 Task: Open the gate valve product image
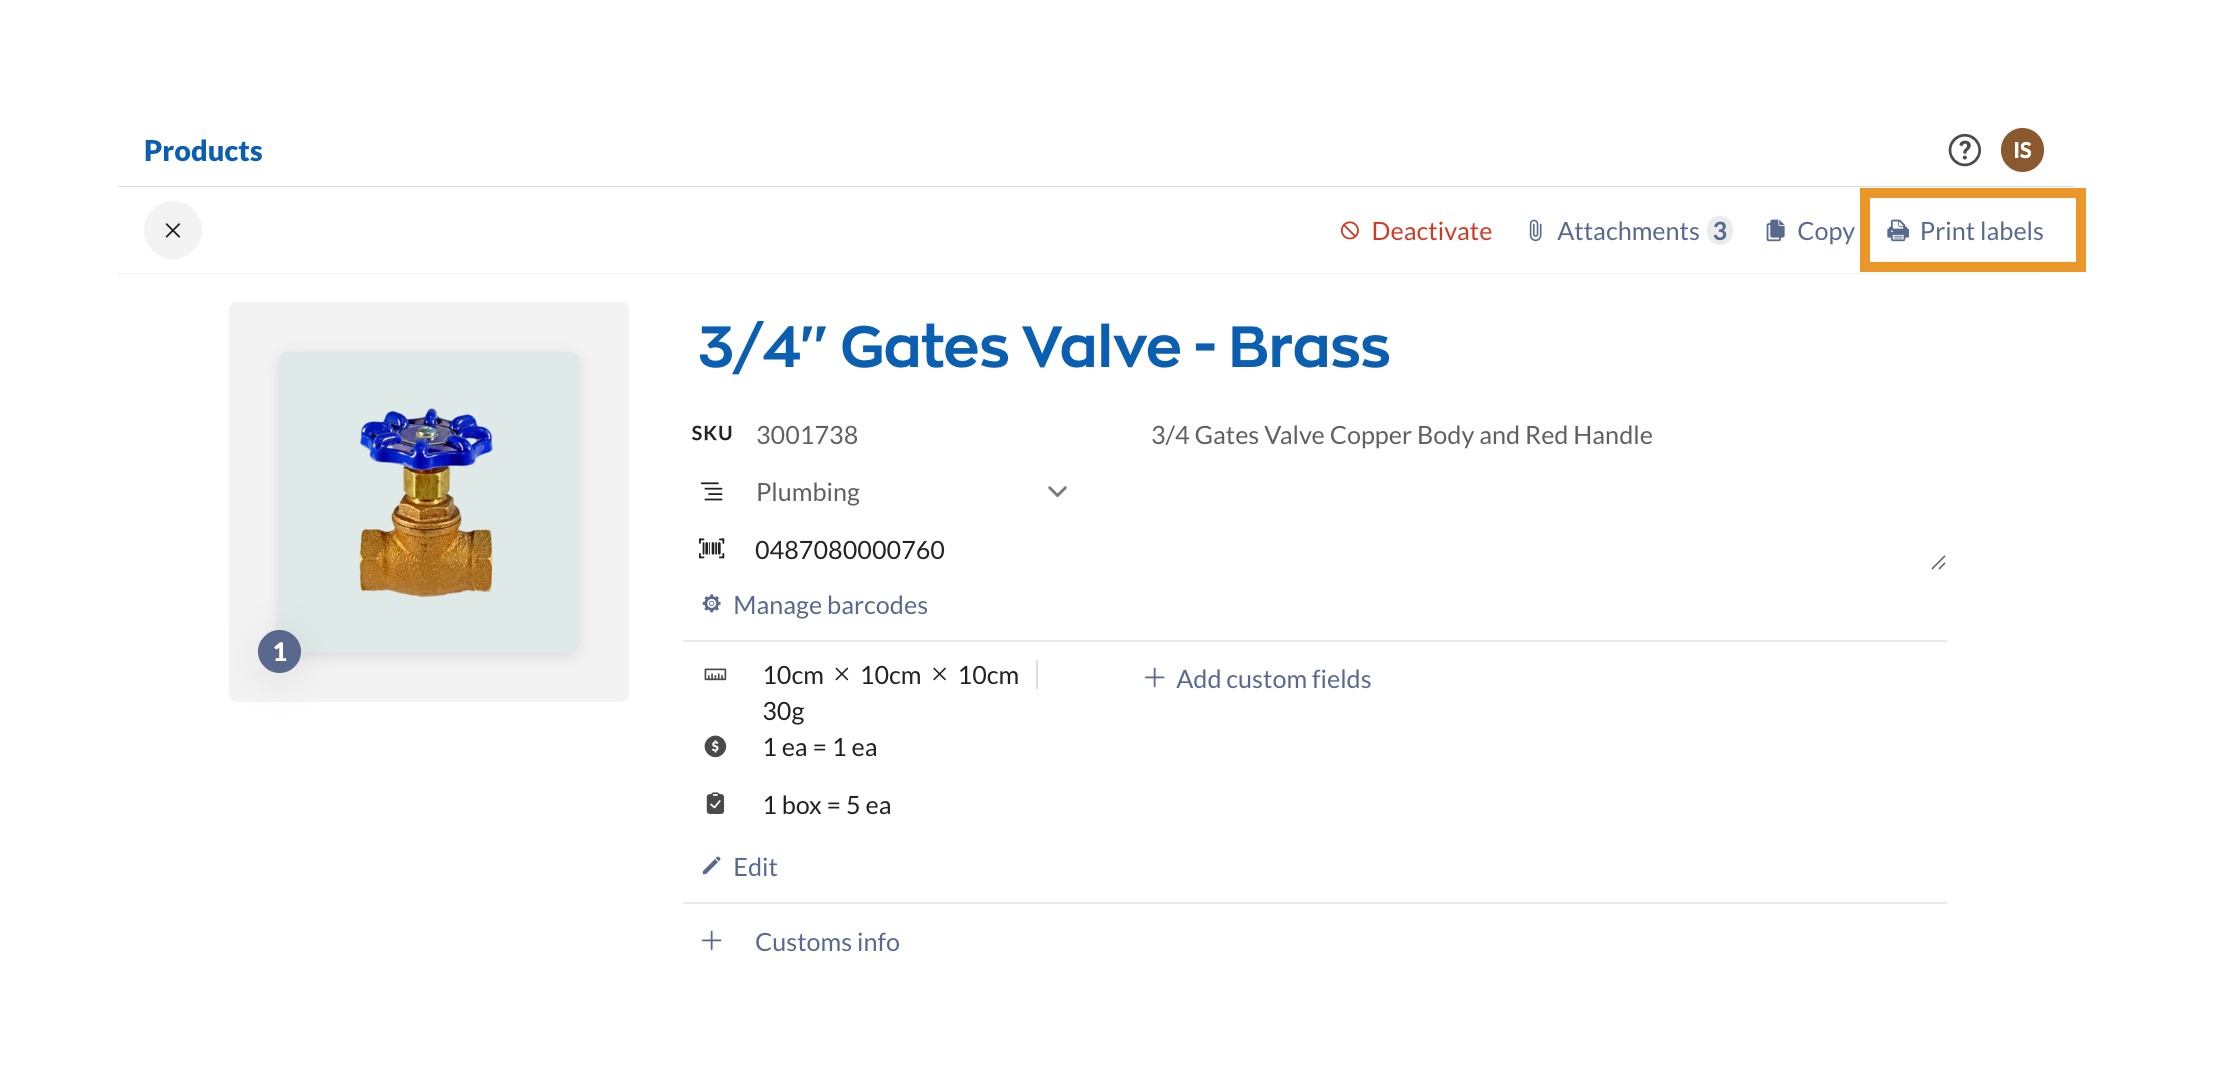pyautogui.click(x=427, y=501)
